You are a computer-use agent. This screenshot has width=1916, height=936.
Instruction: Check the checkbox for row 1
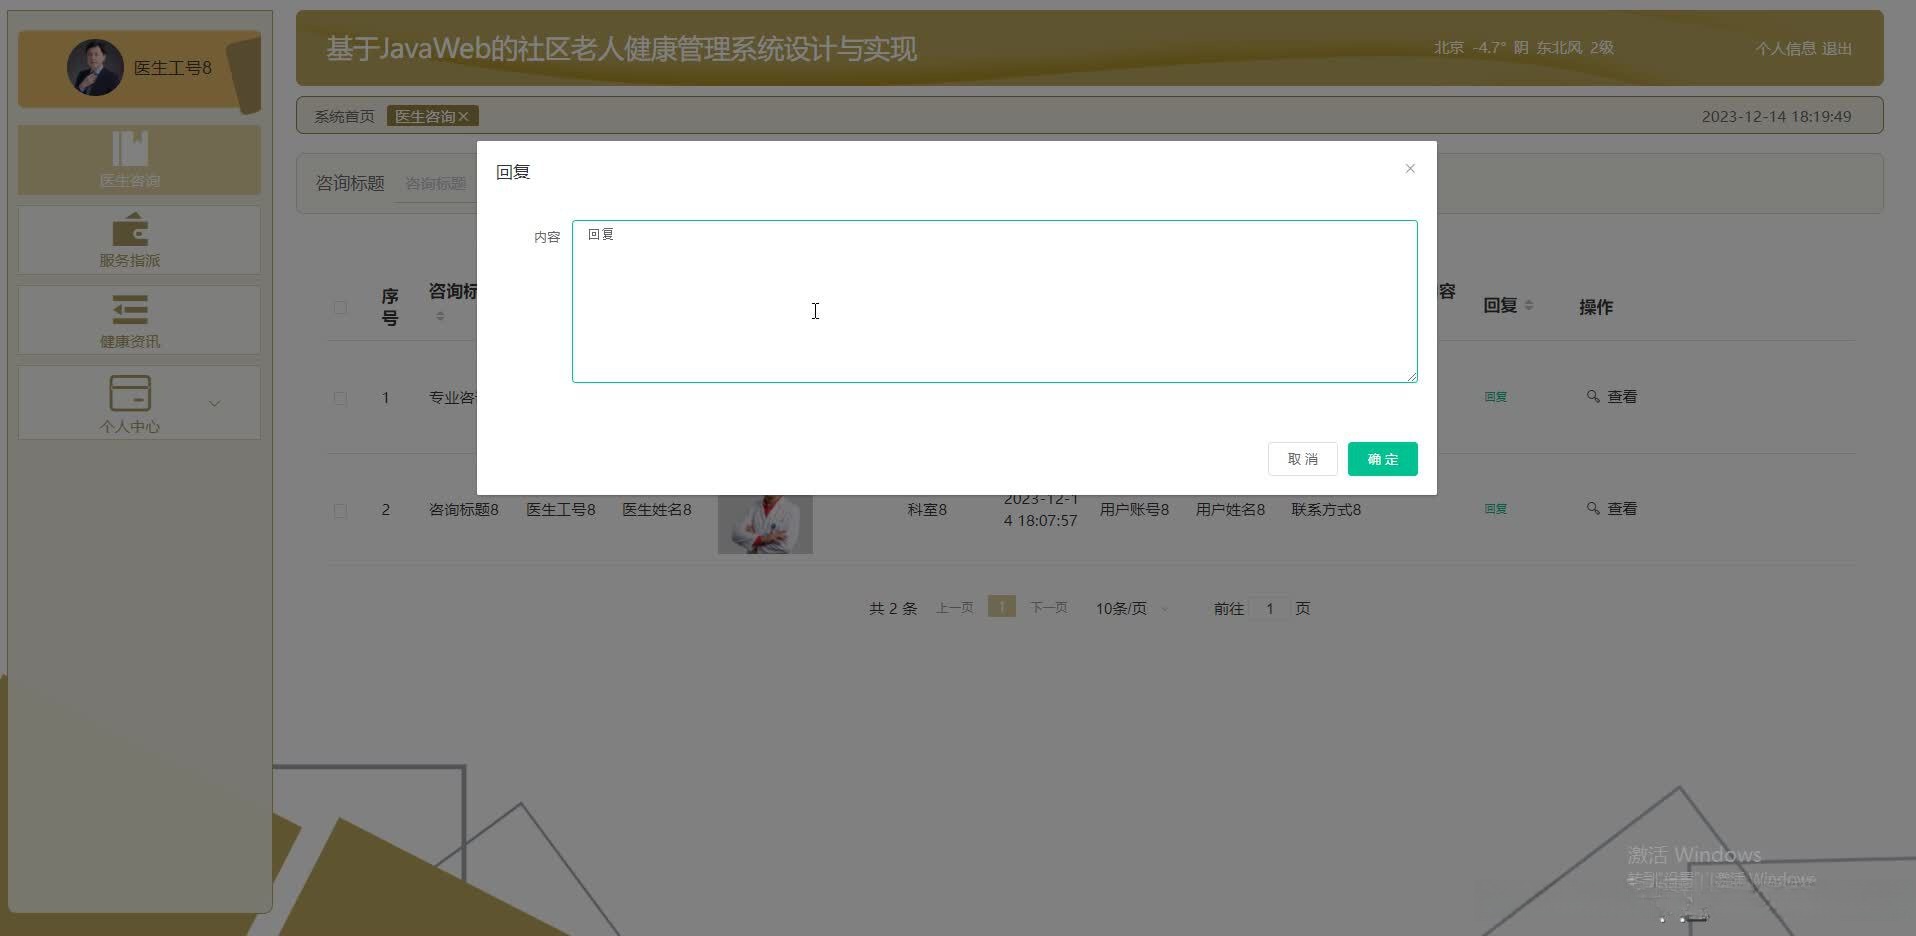(x=340, y=397)
